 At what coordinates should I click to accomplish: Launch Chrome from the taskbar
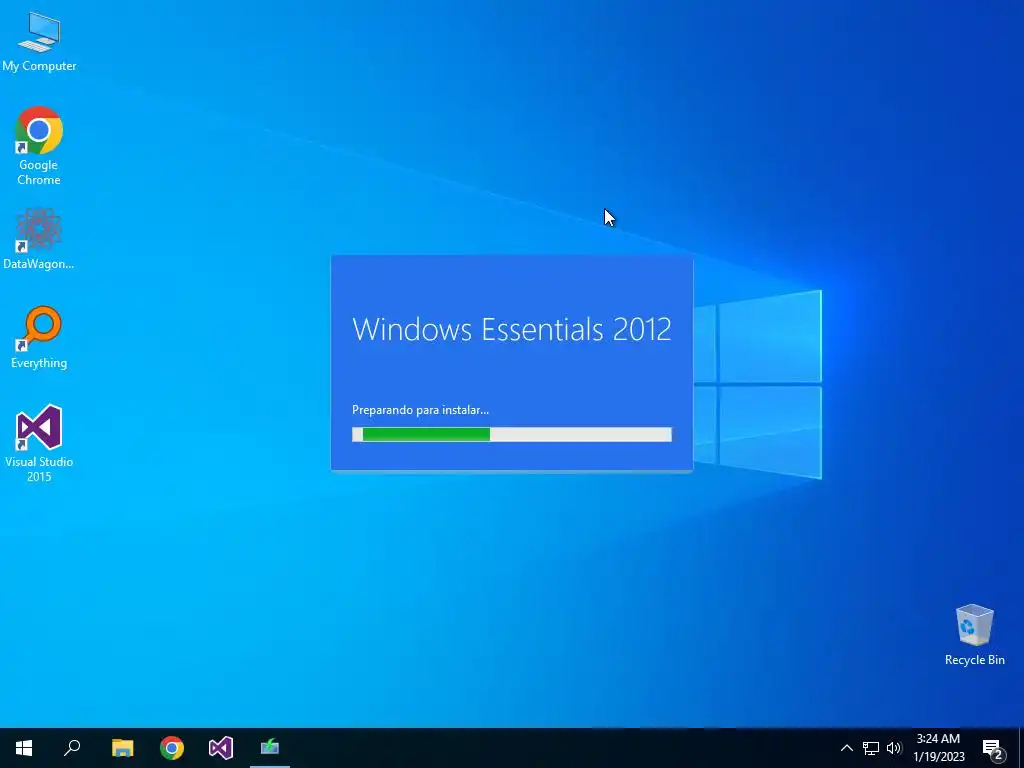click(172, 748)
